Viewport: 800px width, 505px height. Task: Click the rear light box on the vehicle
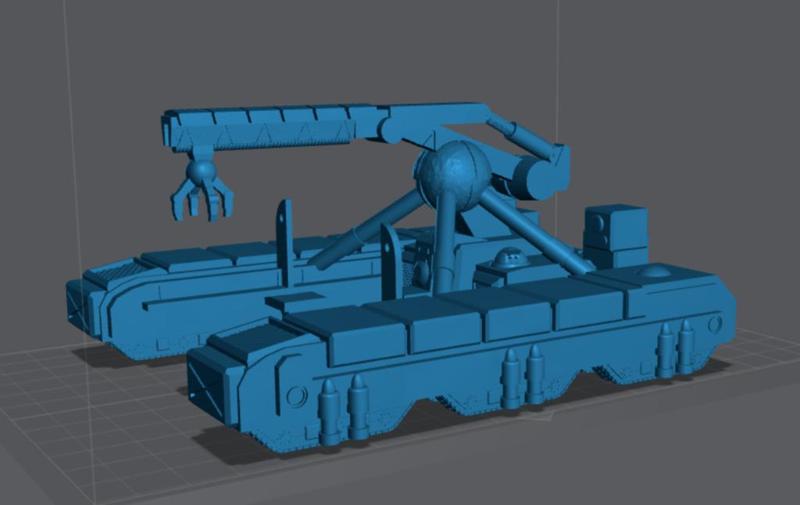pyautogui.click(x=616, y=234)
